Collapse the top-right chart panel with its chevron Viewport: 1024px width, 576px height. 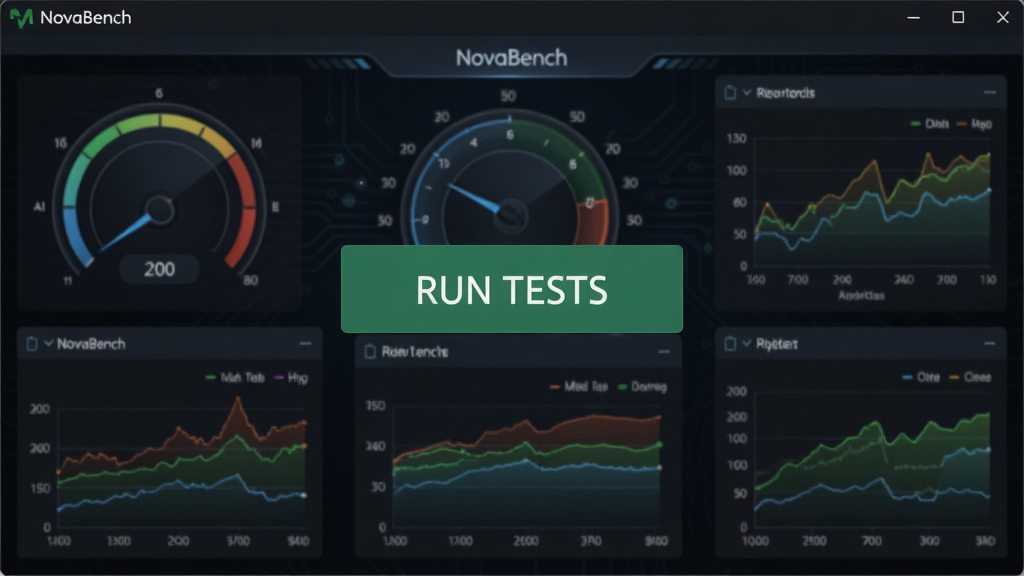point(747,93)
